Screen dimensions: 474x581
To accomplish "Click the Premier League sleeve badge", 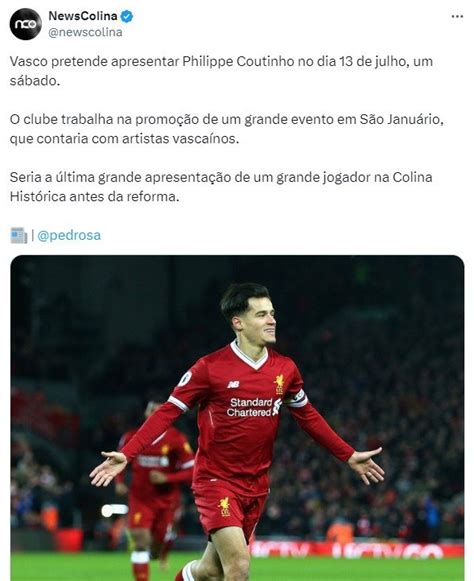I will coord(184,379).
